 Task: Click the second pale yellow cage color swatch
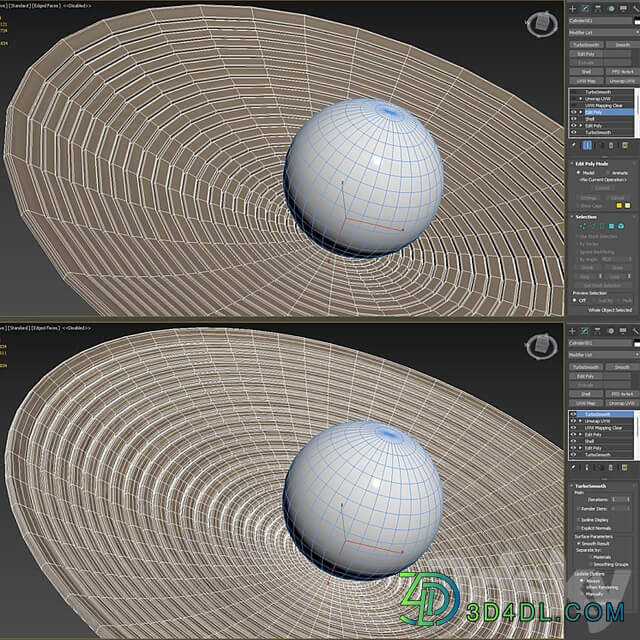627,206
